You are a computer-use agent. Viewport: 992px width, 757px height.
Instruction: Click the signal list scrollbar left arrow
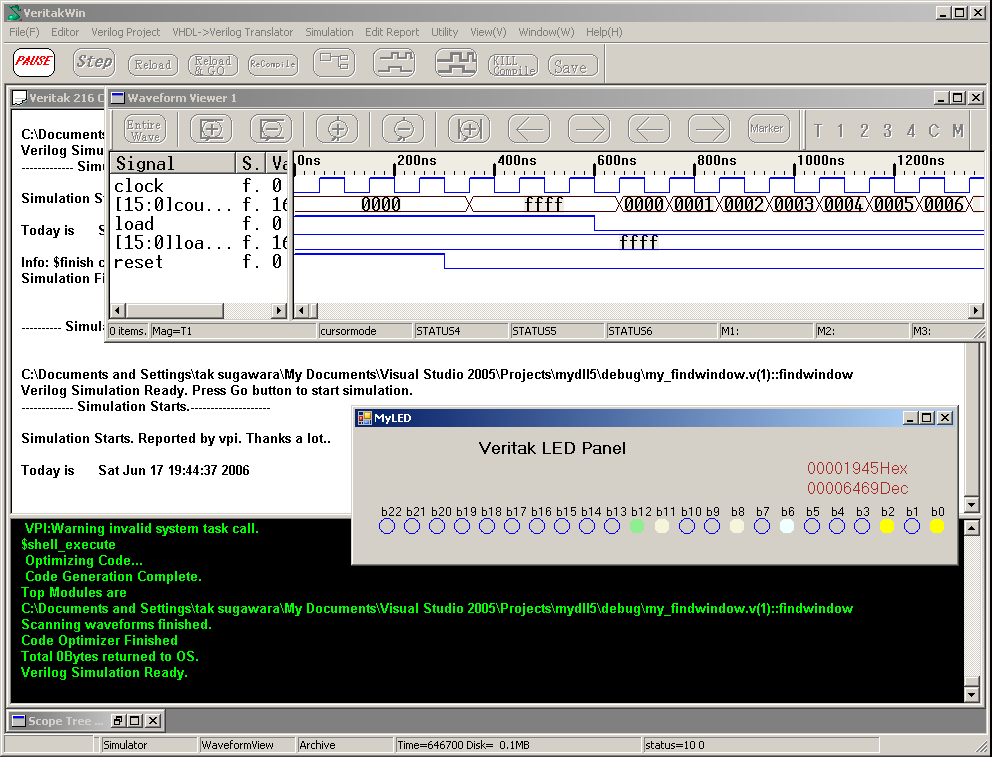point(117,311)
